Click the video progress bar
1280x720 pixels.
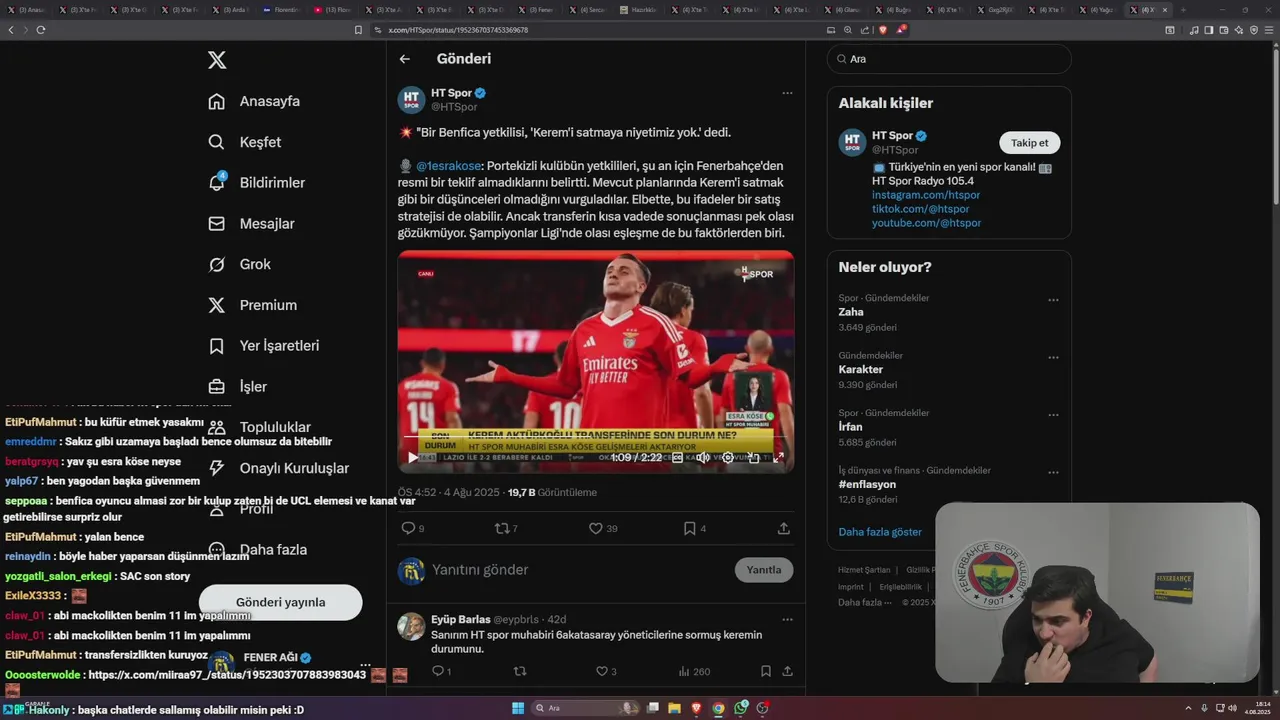(596, 437)
